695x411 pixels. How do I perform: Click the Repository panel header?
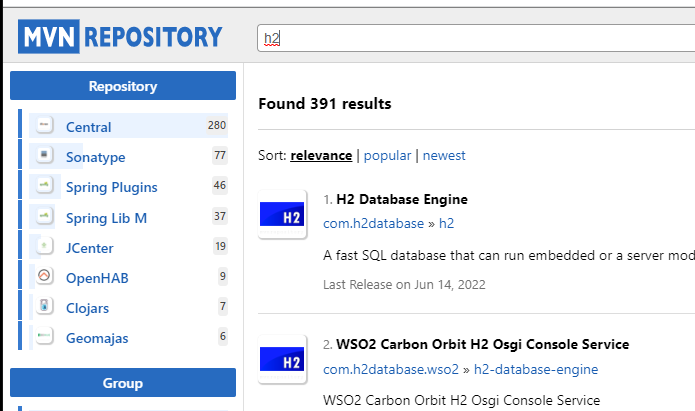(x=123, y=86)
